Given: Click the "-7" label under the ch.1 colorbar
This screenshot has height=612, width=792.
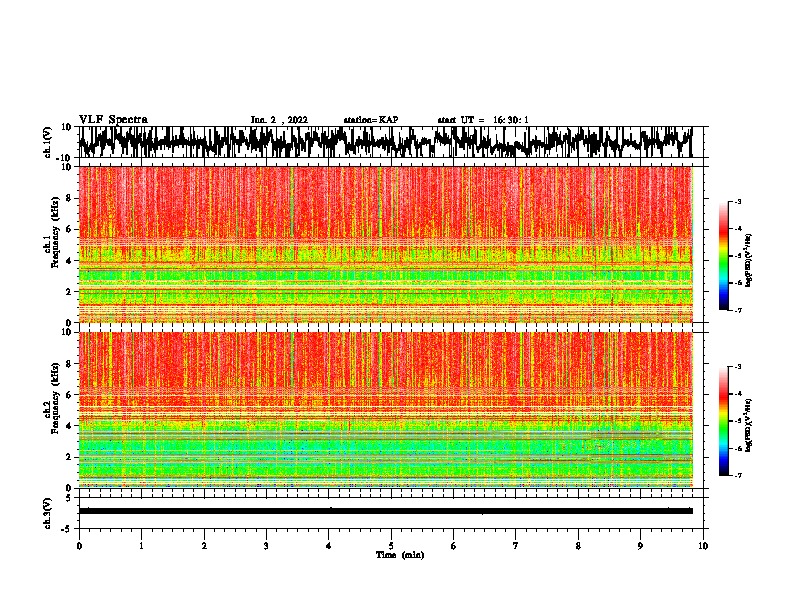Looking at the screenshot, I should pyautogui.click(x=737, y=310).
